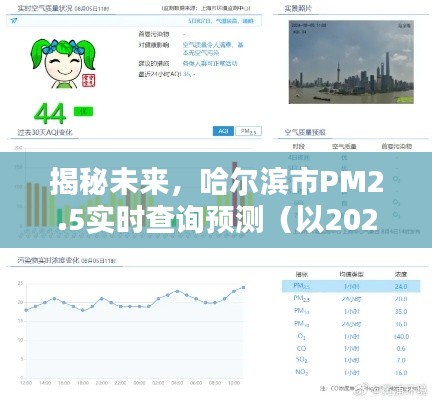The image size is (432, 400).
Task: Select the CO row showing 0.6
Action: tap(351, 349)
